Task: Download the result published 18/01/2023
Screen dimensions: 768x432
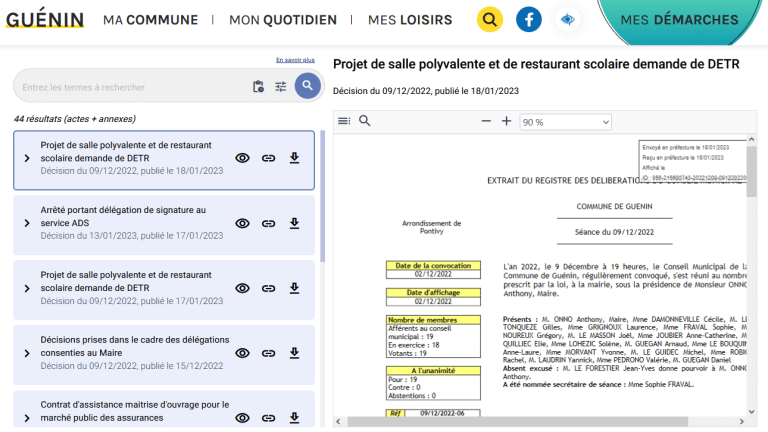Action: pos(294,158)
